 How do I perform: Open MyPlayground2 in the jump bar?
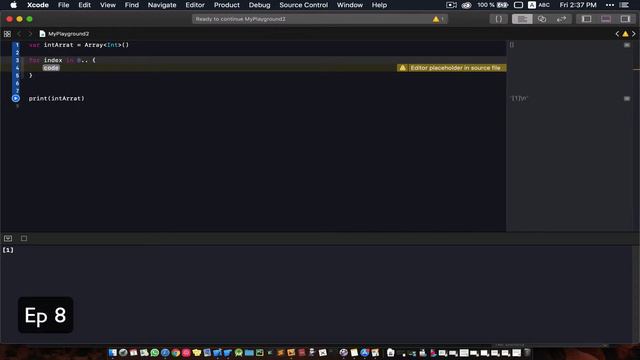[x=64, y=34]
